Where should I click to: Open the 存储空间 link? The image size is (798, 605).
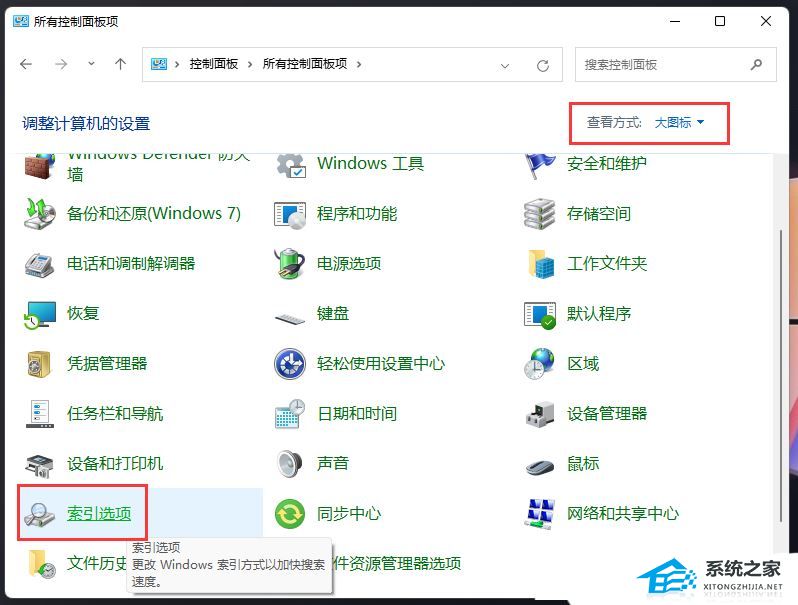[x=599, y=214]
